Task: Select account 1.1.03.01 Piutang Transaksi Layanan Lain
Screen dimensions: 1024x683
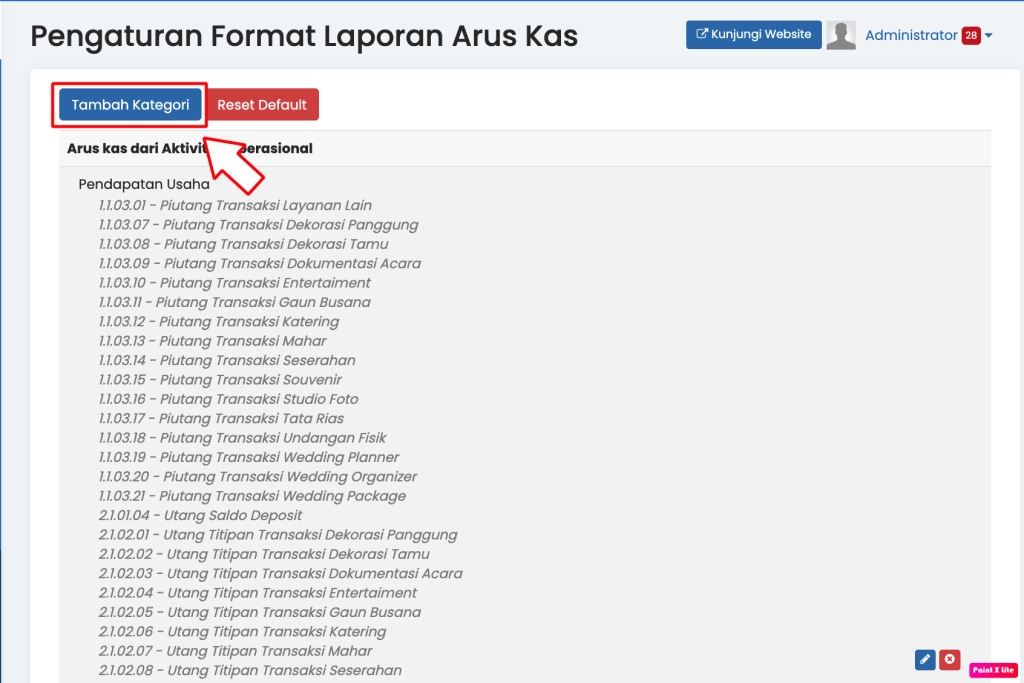Action: (x=235, y=205)
